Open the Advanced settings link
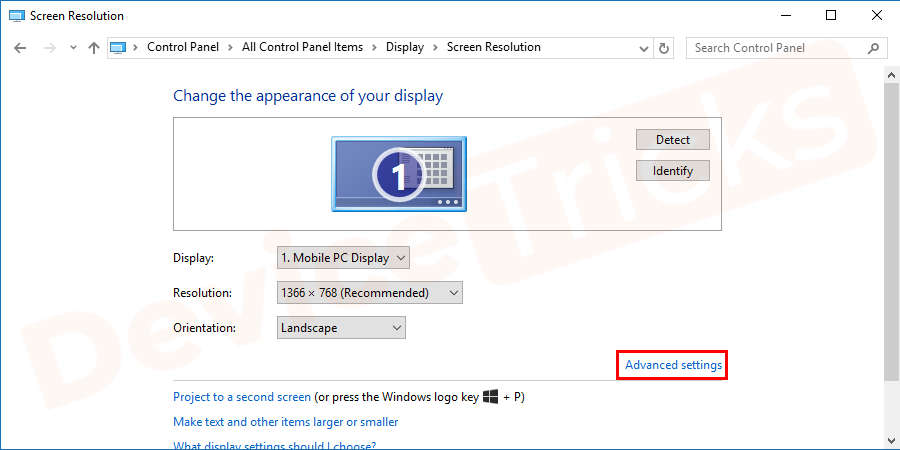Viewport: 900px width, 450px height. pos(672,366)
